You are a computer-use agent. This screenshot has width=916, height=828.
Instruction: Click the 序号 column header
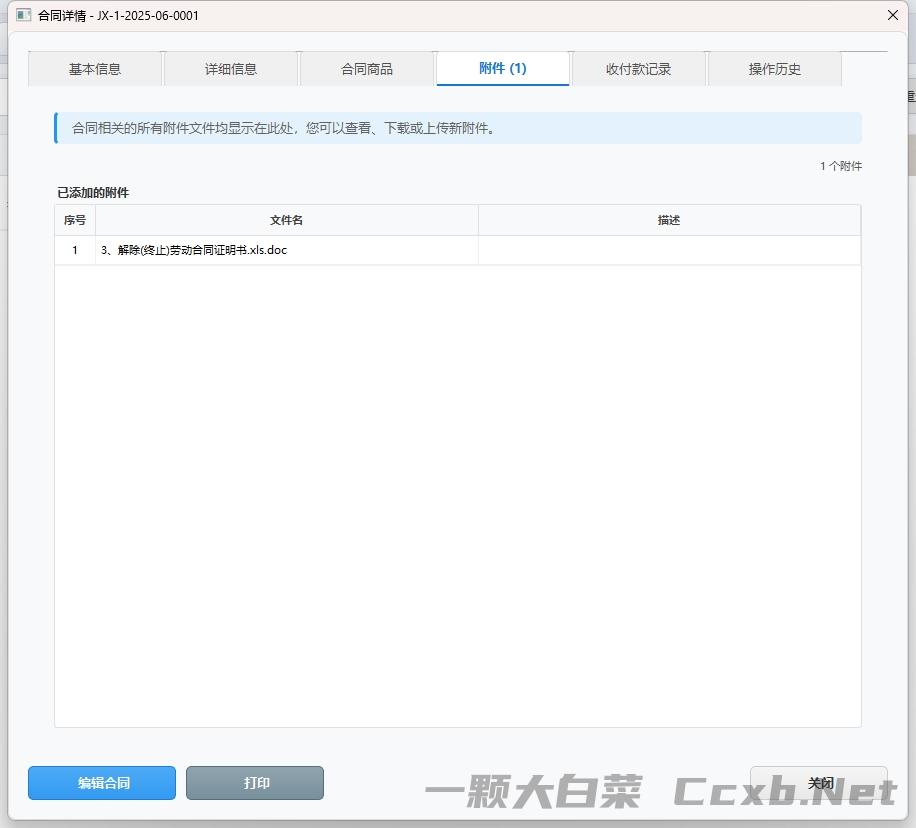pos(75,220)
